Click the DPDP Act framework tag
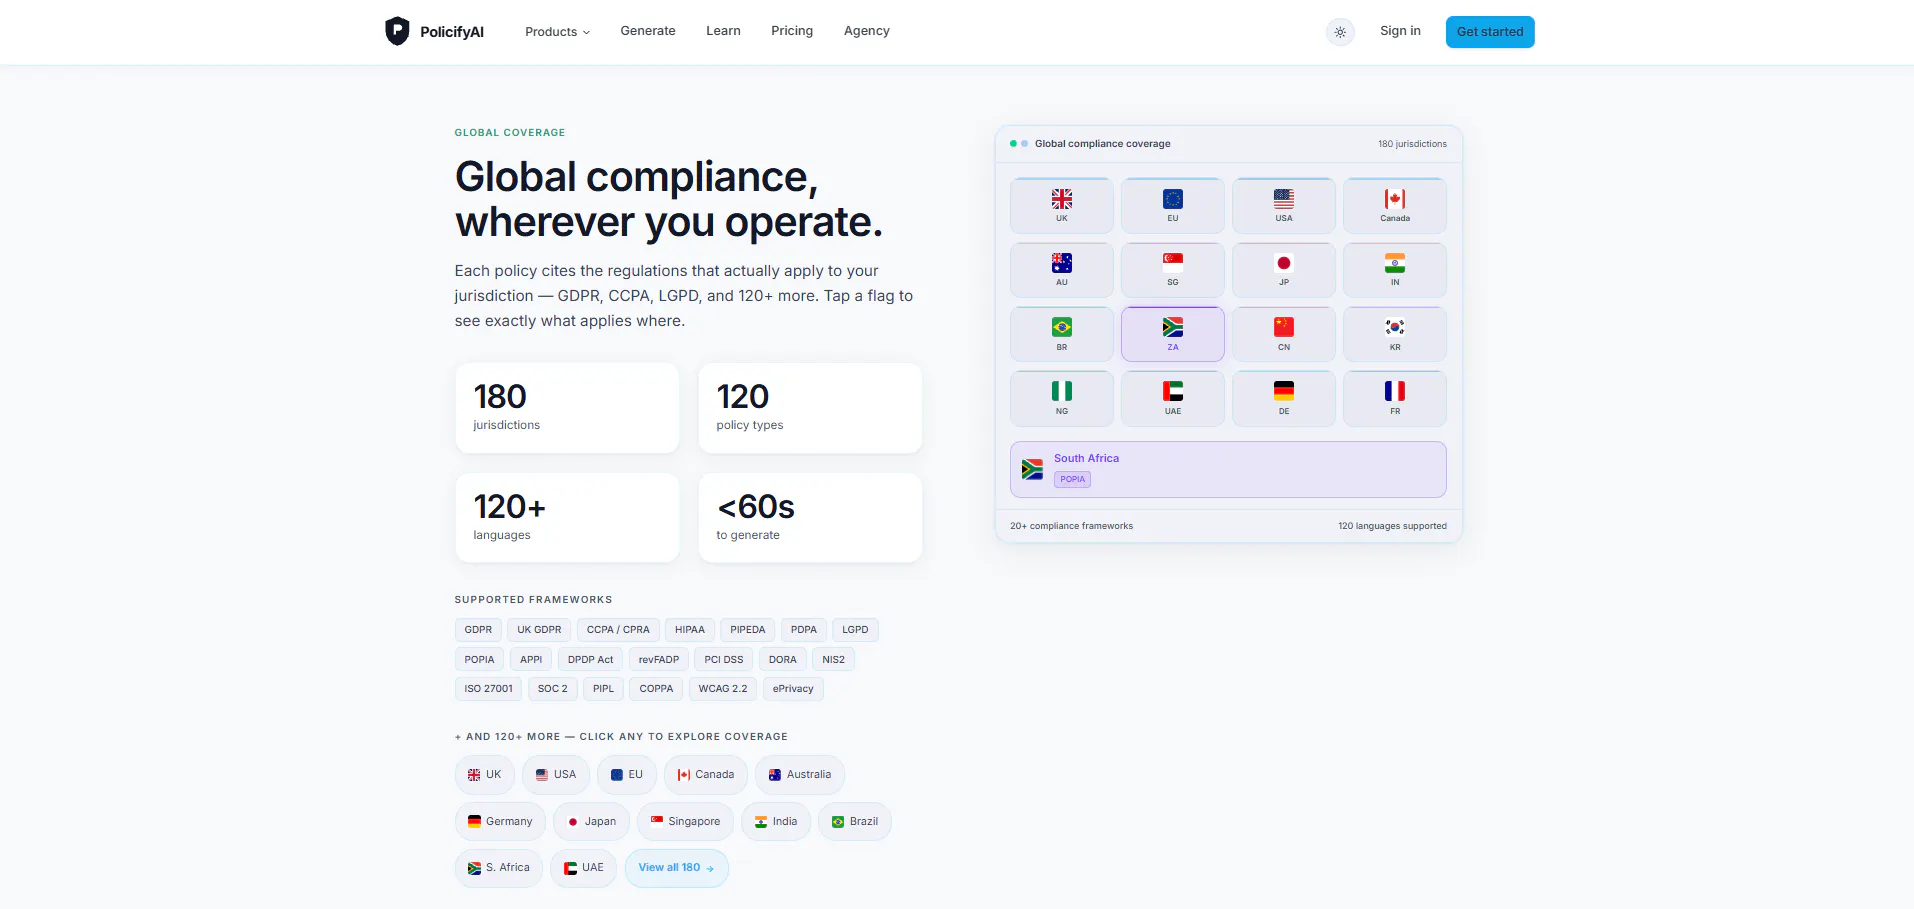 click(591, 660)
